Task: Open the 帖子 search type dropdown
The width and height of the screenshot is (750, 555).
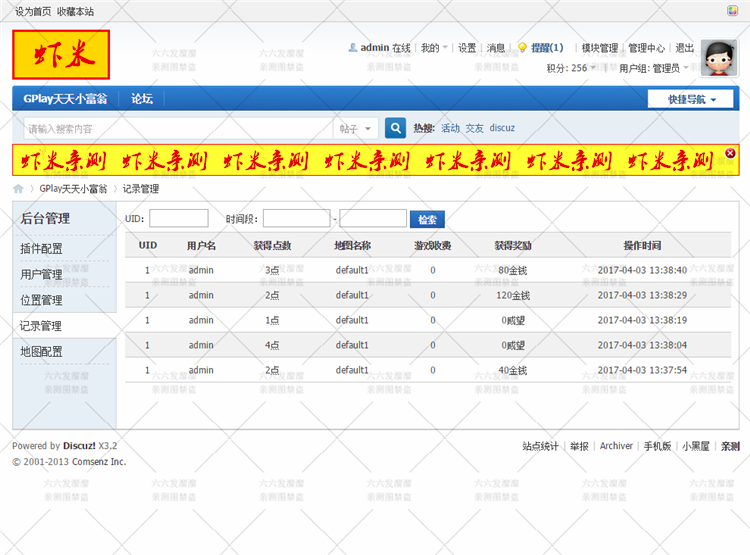Action: click(x=356, y=128)
